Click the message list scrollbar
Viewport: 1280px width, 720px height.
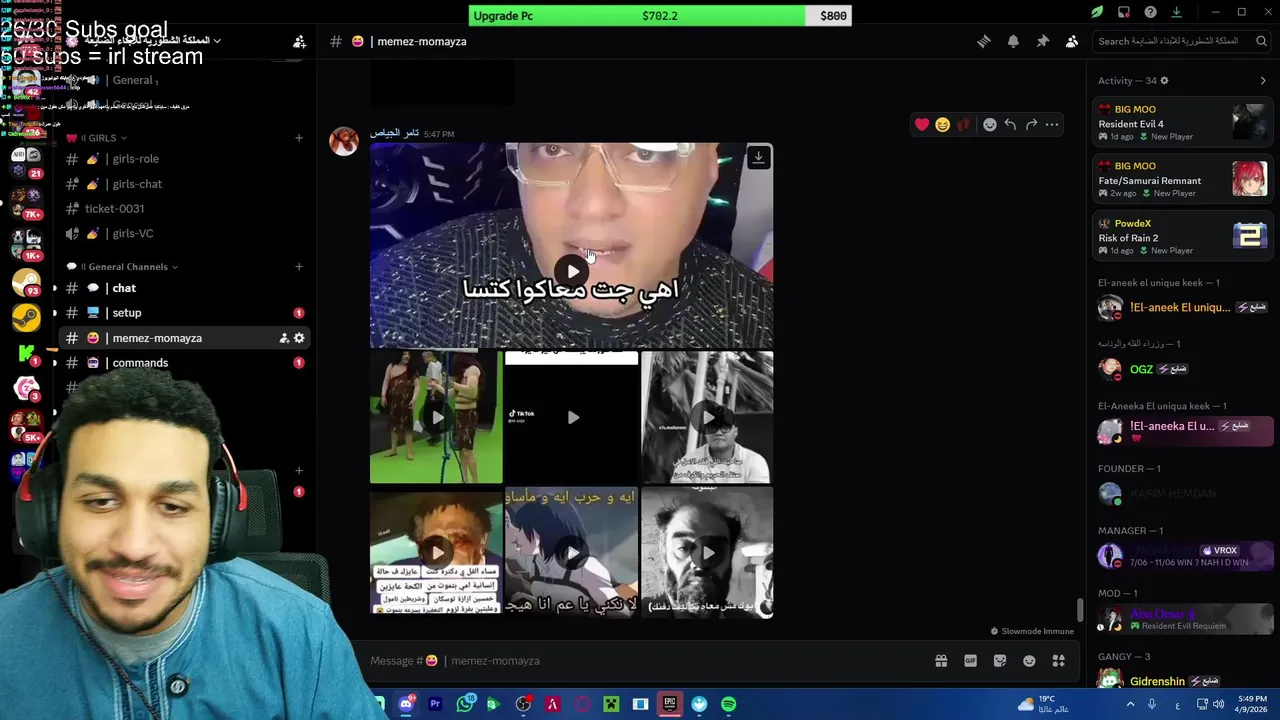pyautogui.click(x=1080, y=609)
